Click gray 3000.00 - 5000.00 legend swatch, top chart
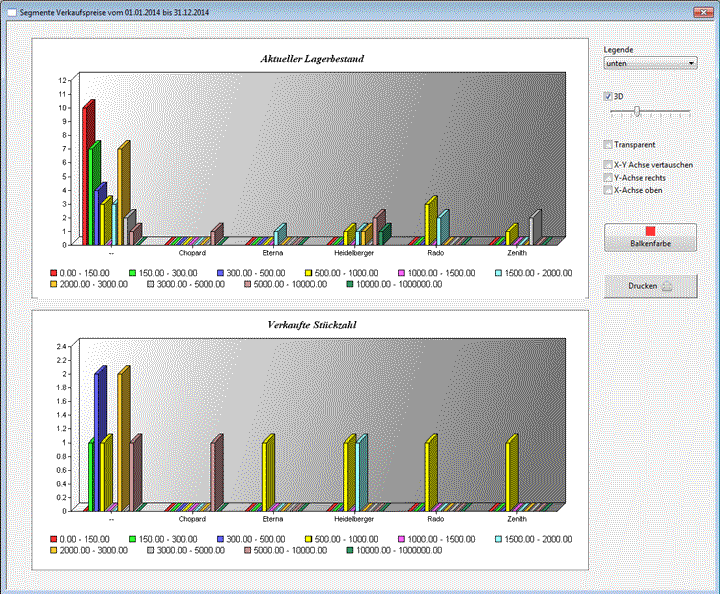 151,285
